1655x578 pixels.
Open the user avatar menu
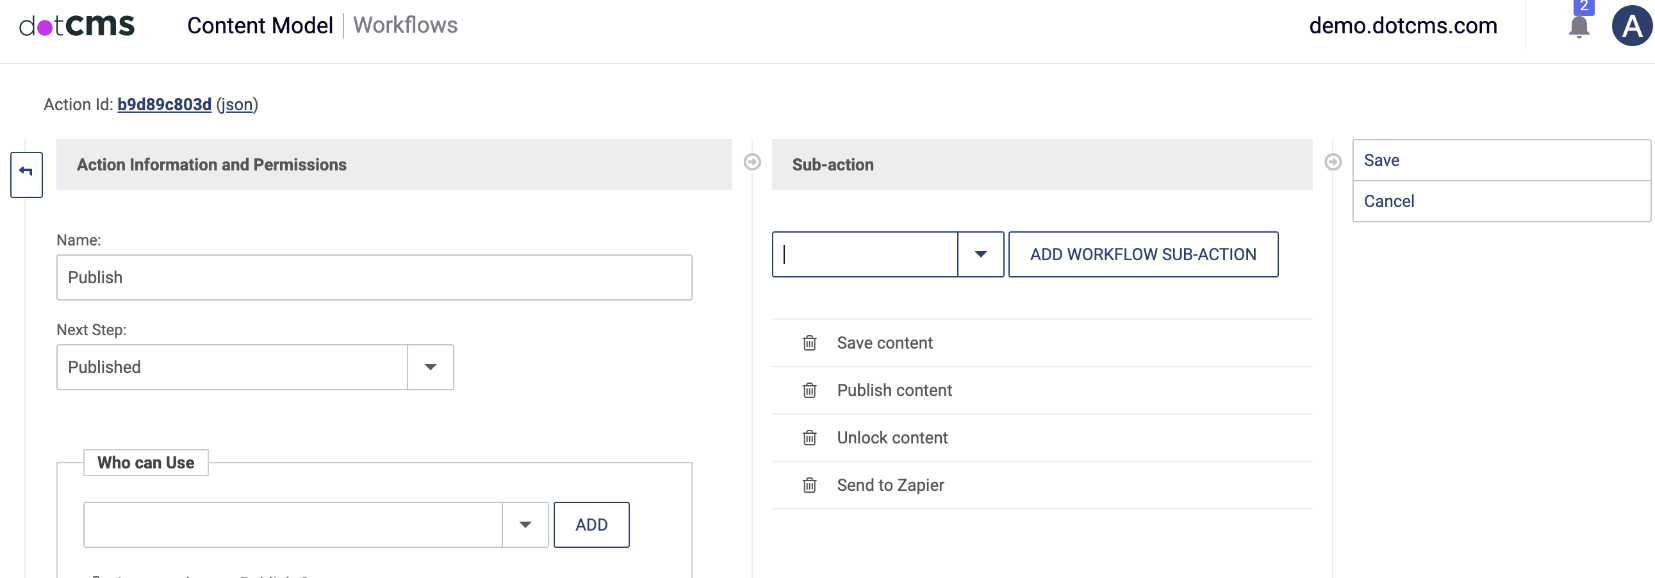pyautogui.click(x=1632, y=26)
